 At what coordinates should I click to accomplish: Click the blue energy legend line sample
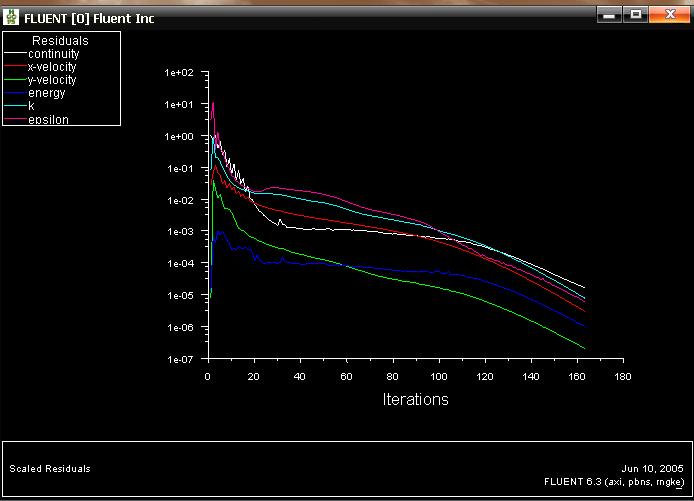point(15,92)
